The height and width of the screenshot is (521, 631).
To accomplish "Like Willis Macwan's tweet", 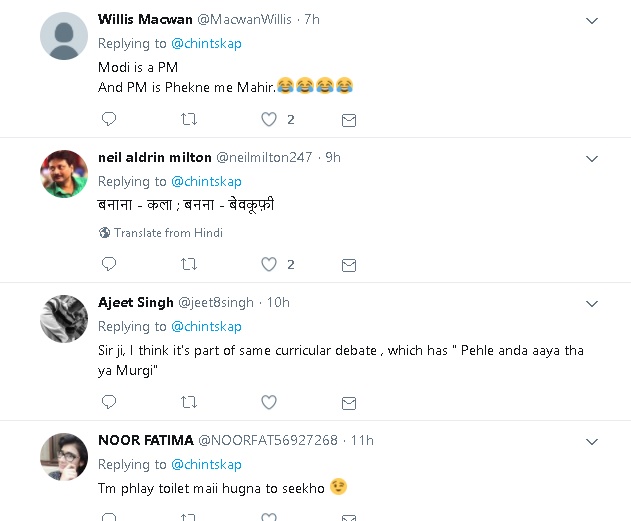I will 268,119.
